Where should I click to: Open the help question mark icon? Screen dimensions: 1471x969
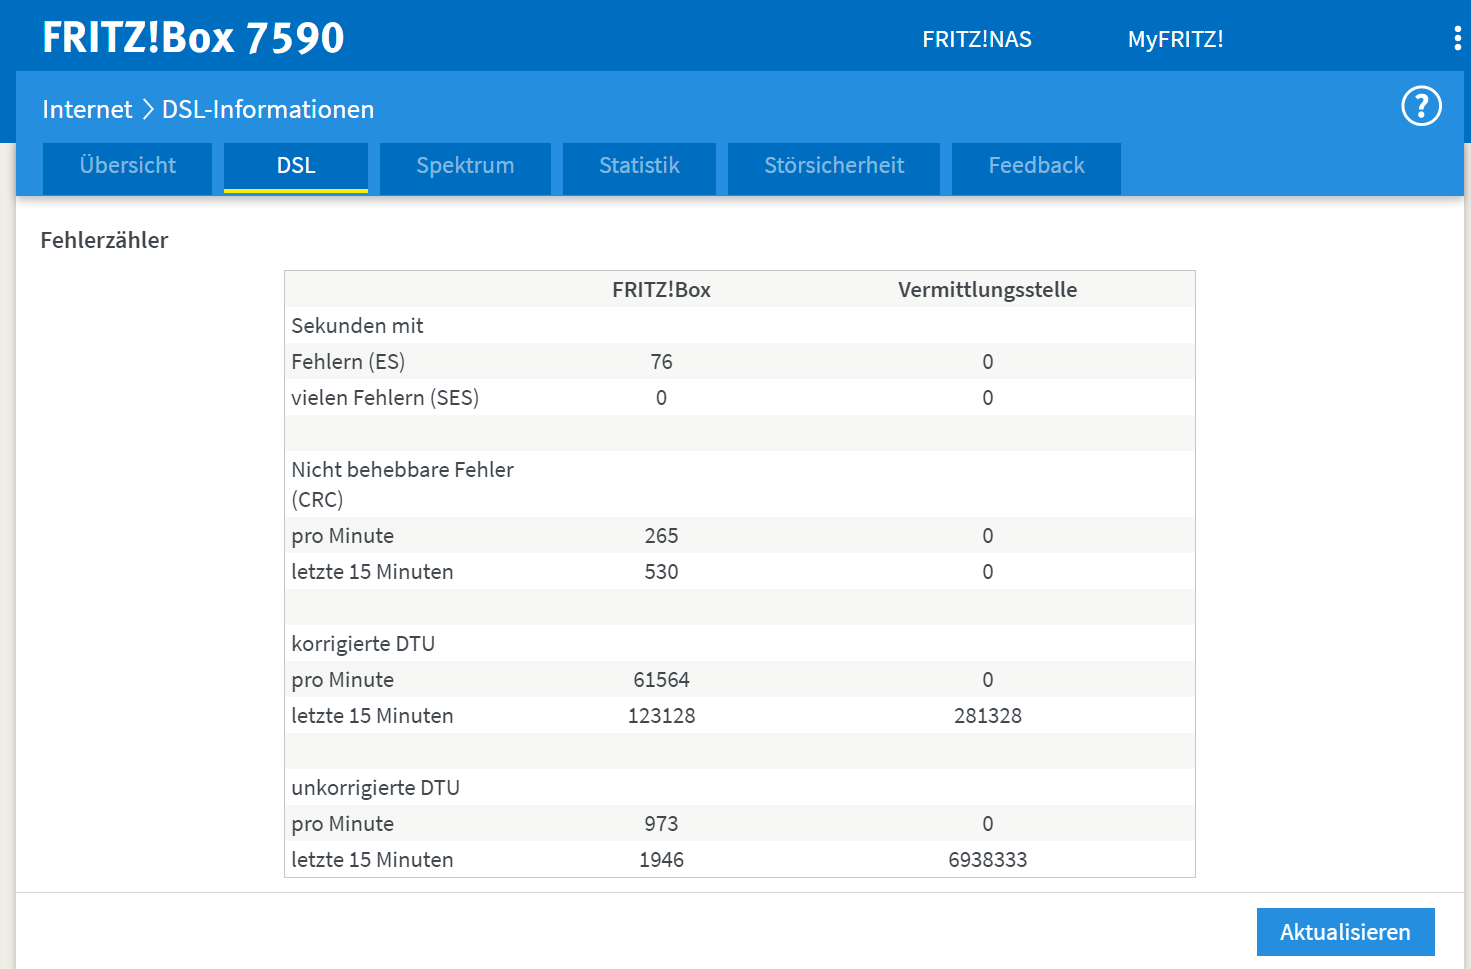click(1421, 106)
